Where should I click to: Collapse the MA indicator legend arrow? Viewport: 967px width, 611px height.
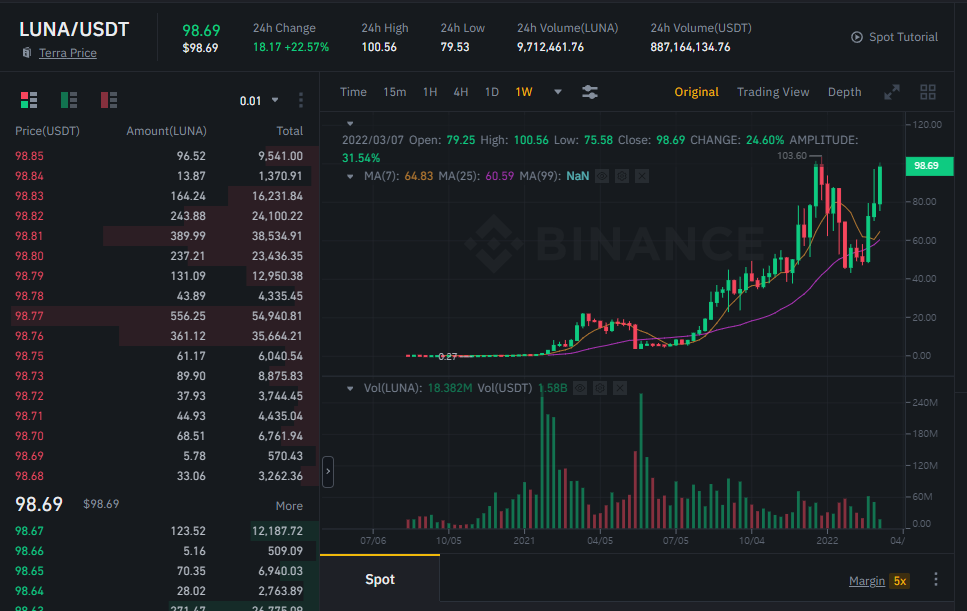(350, 176)
